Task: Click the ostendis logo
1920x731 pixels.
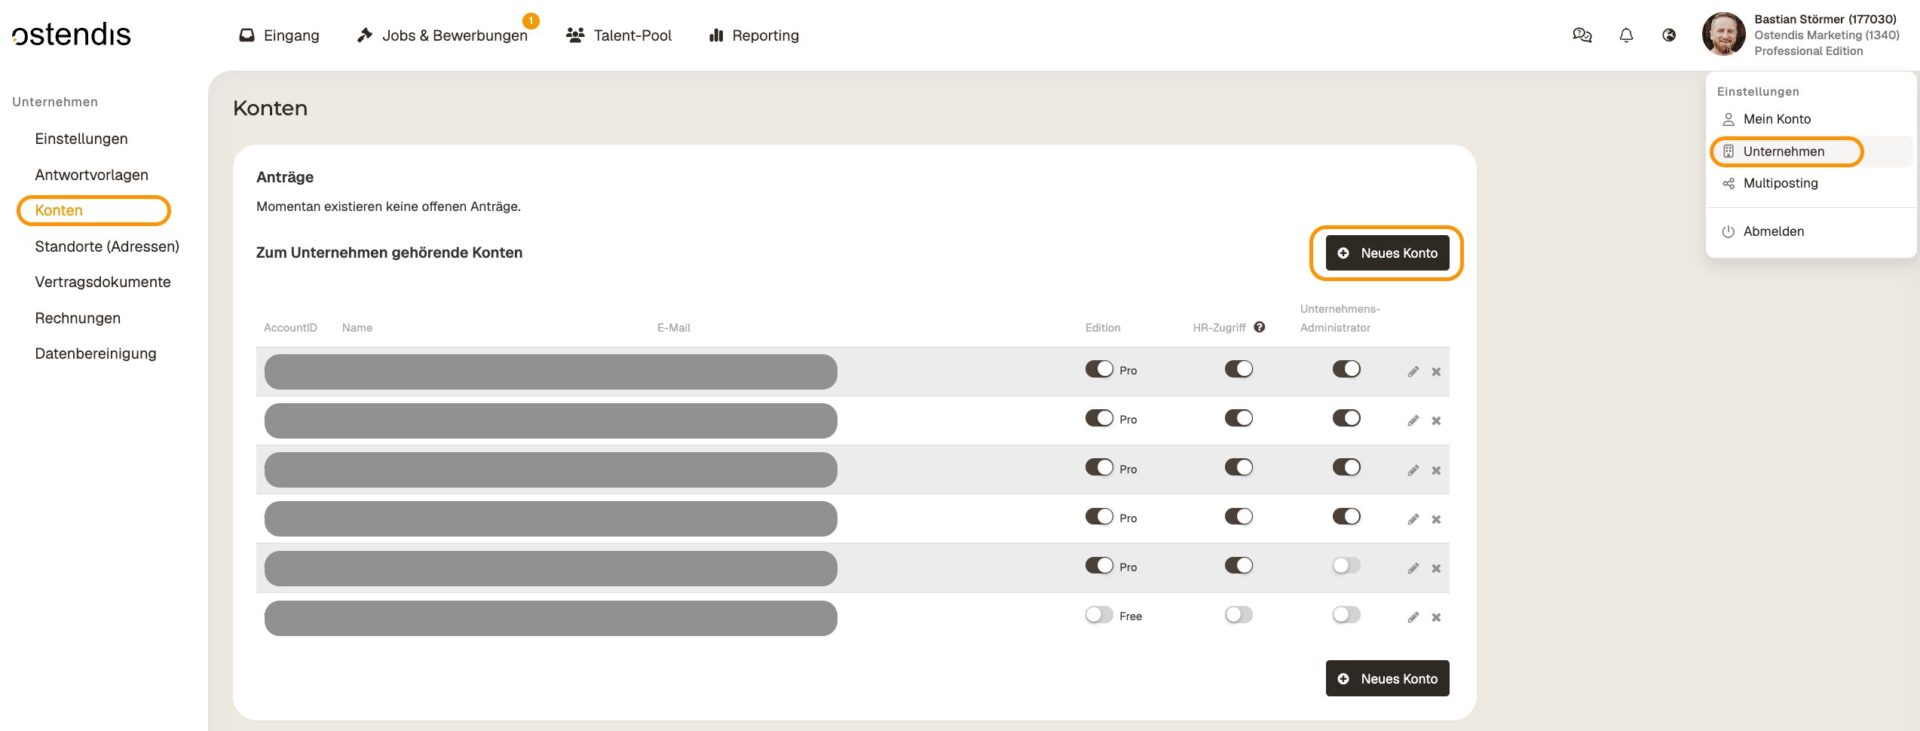Action: pyautogui.click(x=72, y=35)
